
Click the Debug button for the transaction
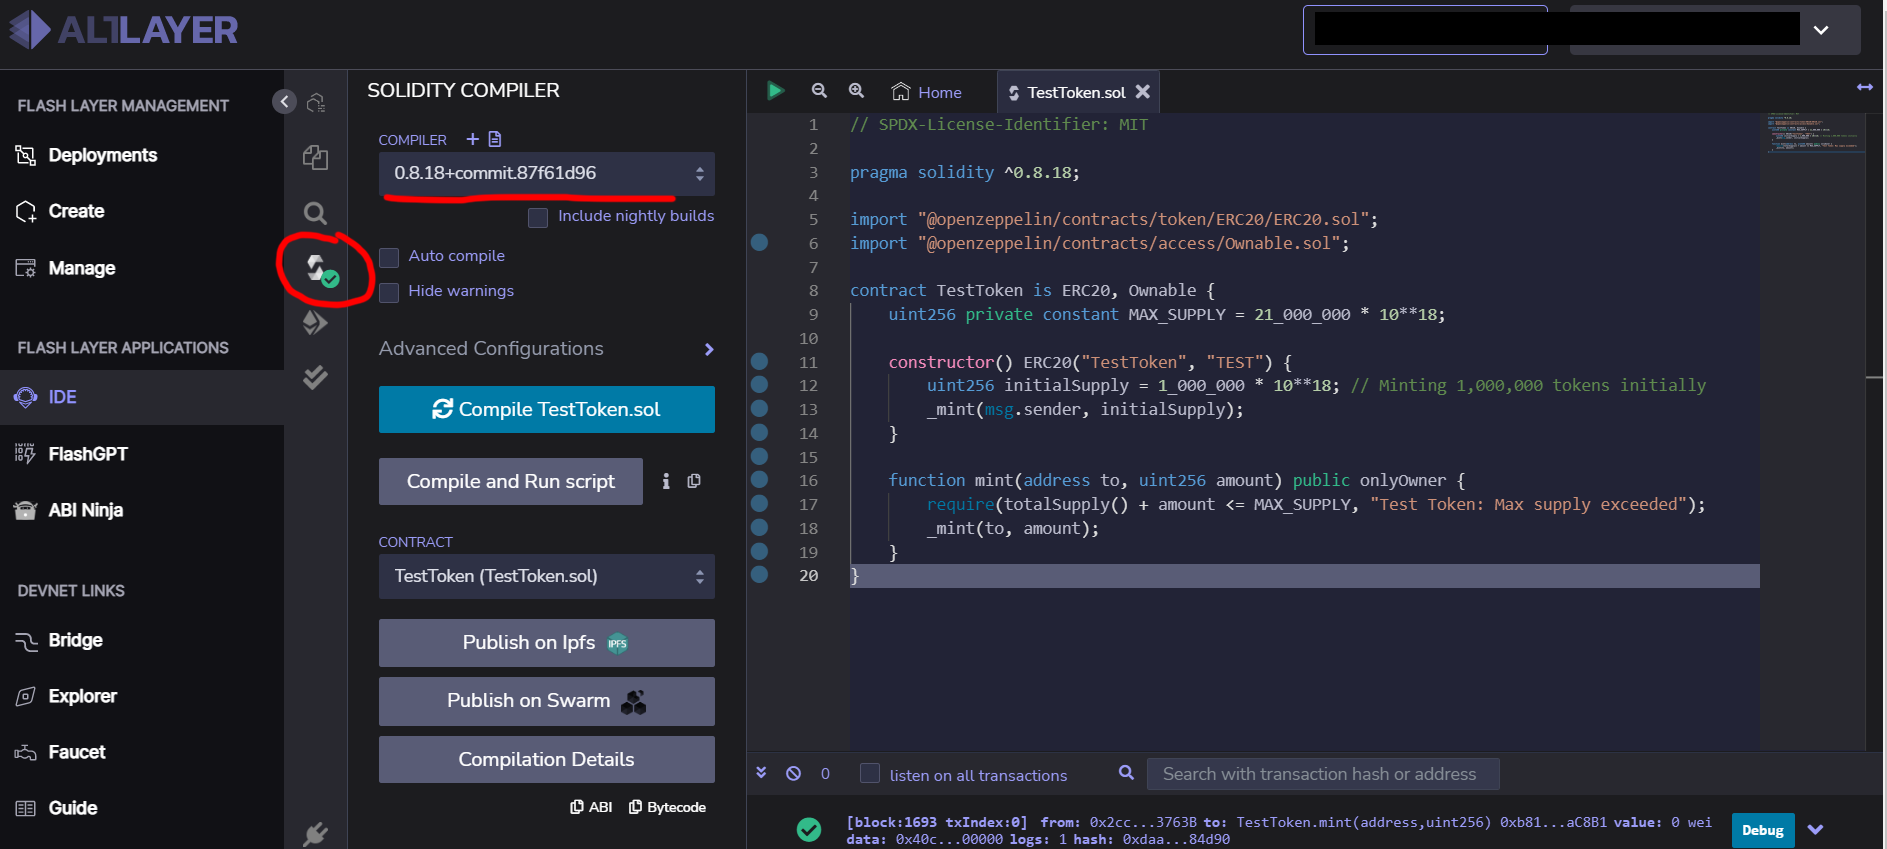pyautogui.click(x=1762, y=830)
